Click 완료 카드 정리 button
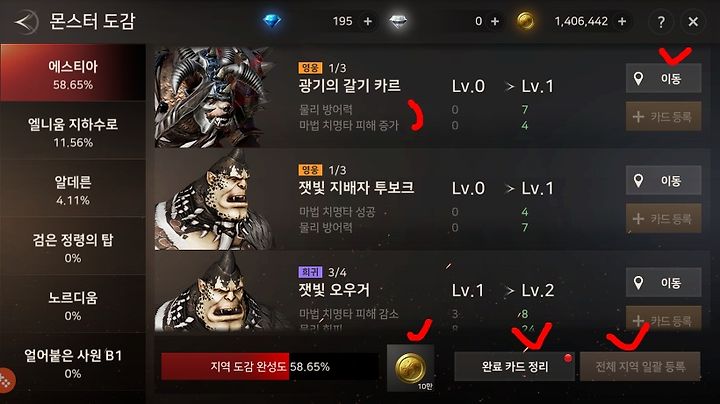720x404 pixels. tap(514, 366)
